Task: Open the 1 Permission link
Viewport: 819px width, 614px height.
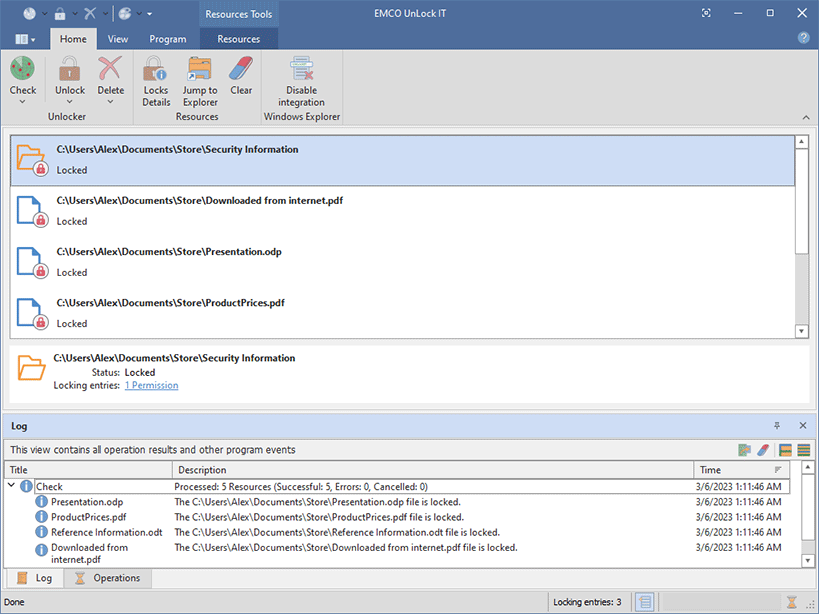Action: [151, 385]
